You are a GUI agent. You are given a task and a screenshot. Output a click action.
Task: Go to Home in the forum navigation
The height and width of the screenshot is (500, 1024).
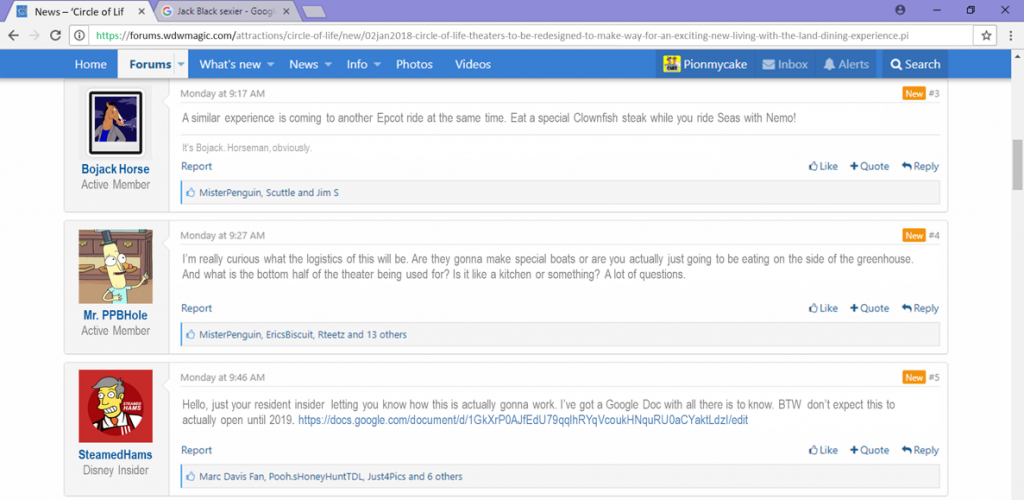click(x=91, y=64)
